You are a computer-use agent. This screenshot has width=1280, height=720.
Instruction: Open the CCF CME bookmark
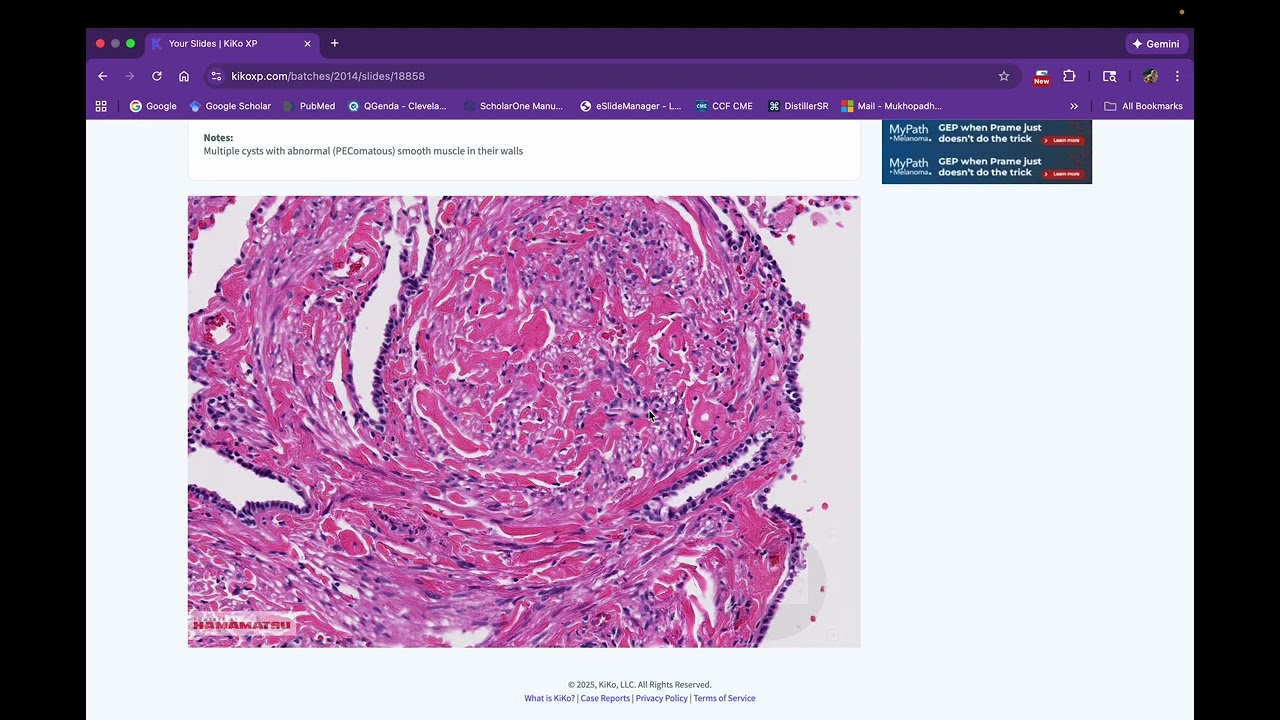click(x=724, y=106)
